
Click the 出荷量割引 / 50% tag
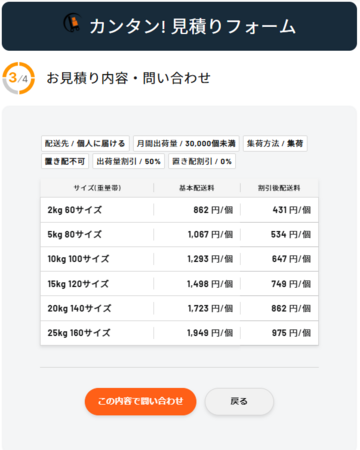129,161
